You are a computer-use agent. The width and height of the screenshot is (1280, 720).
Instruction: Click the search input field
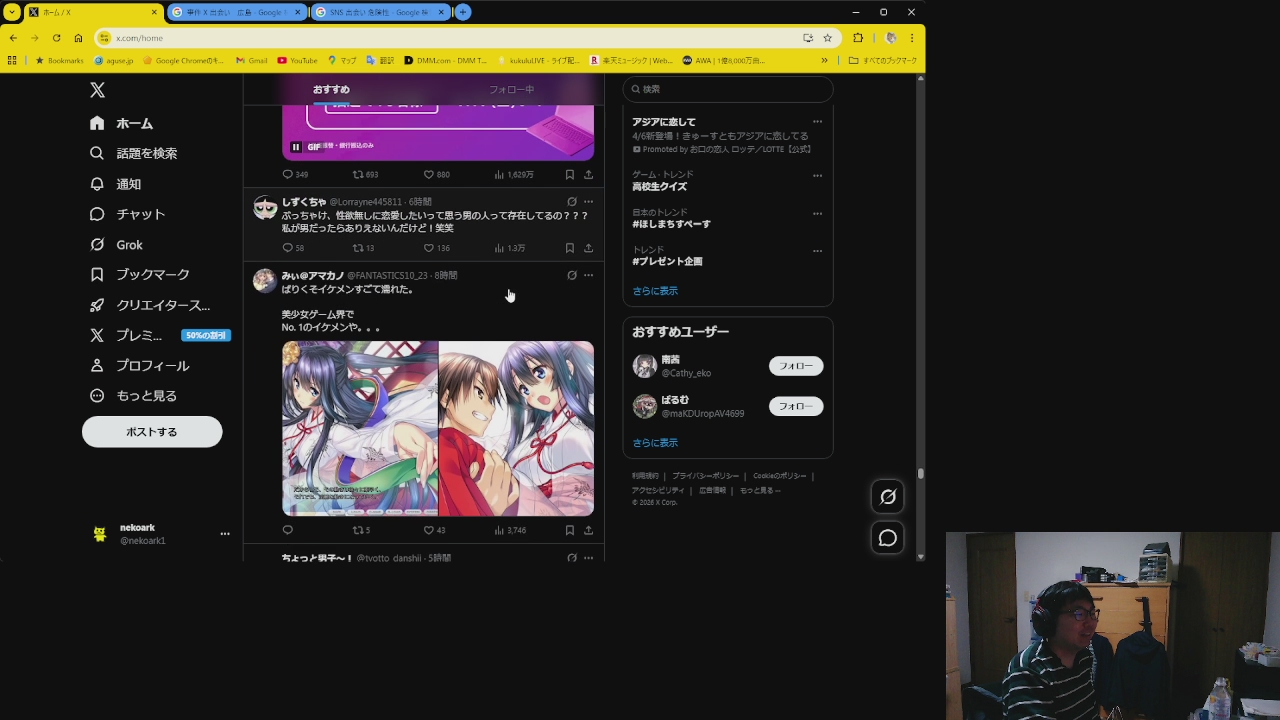tap(730, 89)
